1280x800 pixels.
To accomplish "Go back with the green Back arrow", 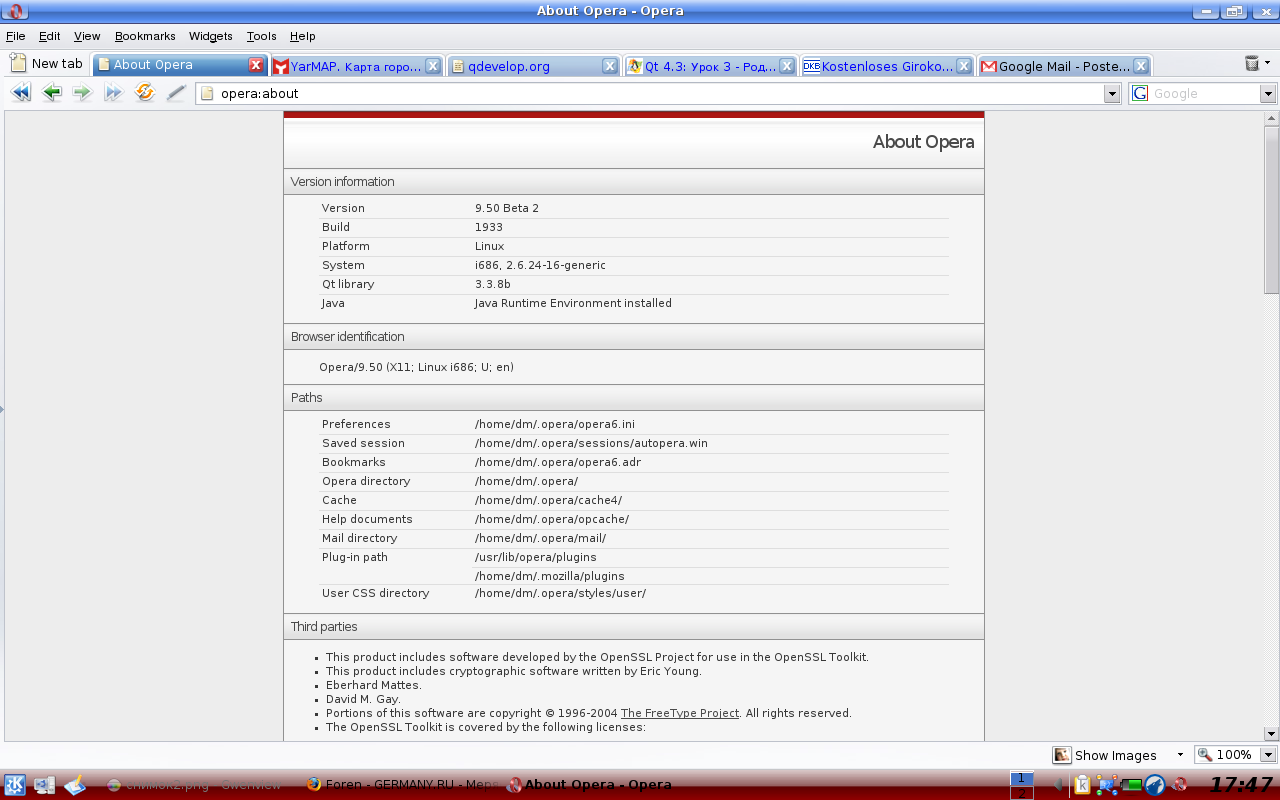I will (52, 93).
